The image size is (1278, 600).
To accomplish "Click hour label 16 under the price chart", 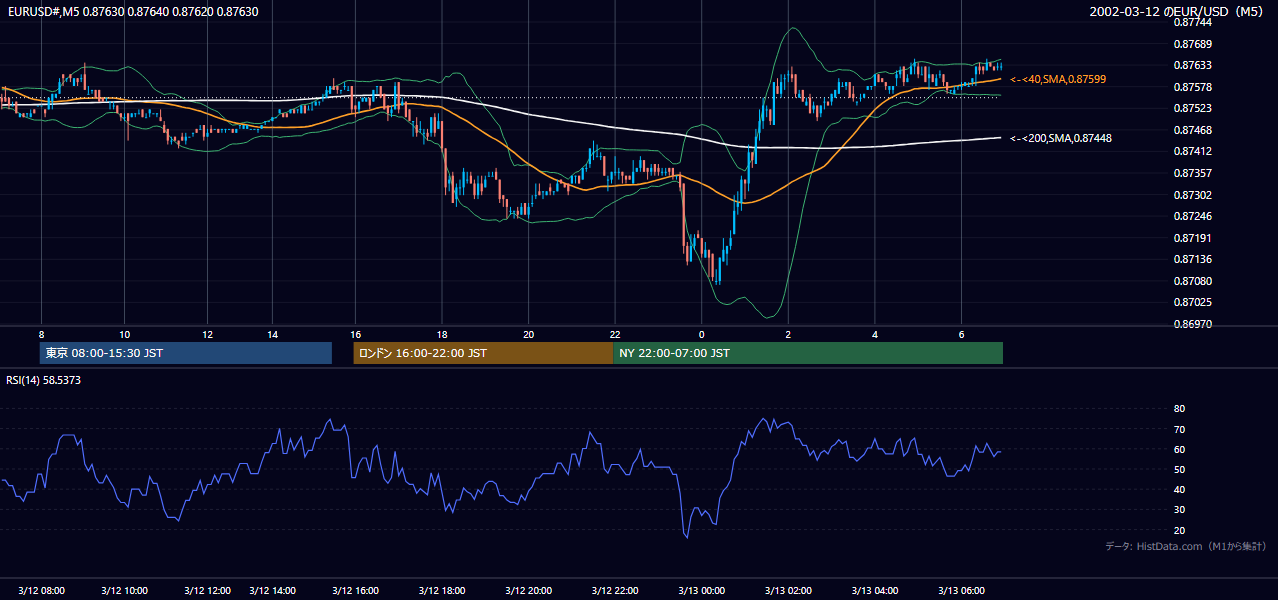I will point(355,334).
